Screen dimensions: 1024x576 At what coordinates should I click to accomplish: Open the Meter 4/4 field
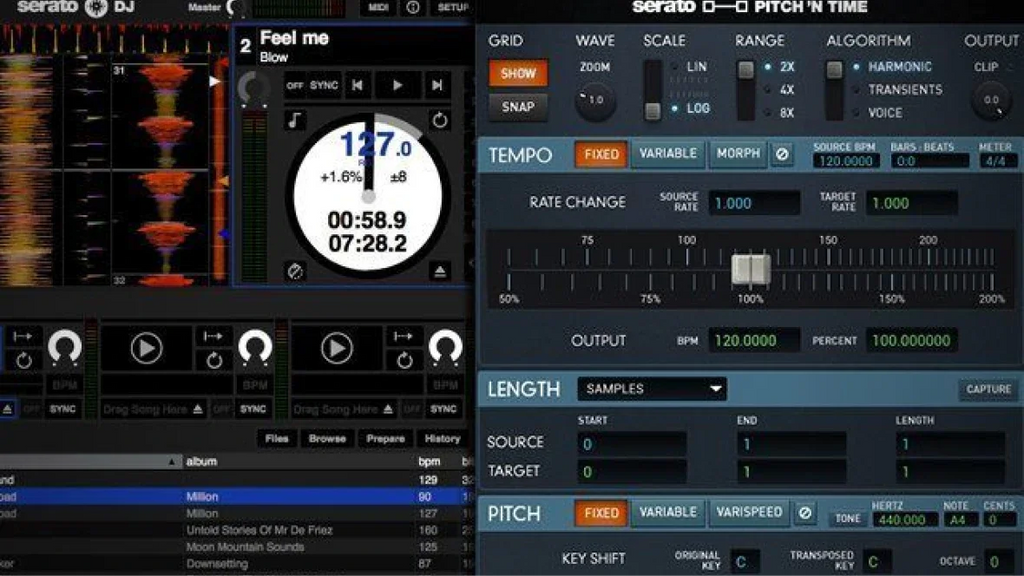tap(996, 161)
